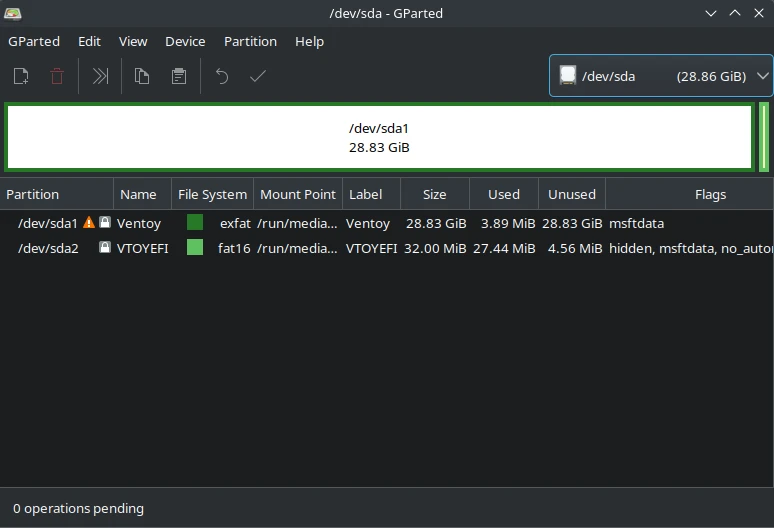
Task: Click the light green fat16 color swatch
Action: coord(195,247)
